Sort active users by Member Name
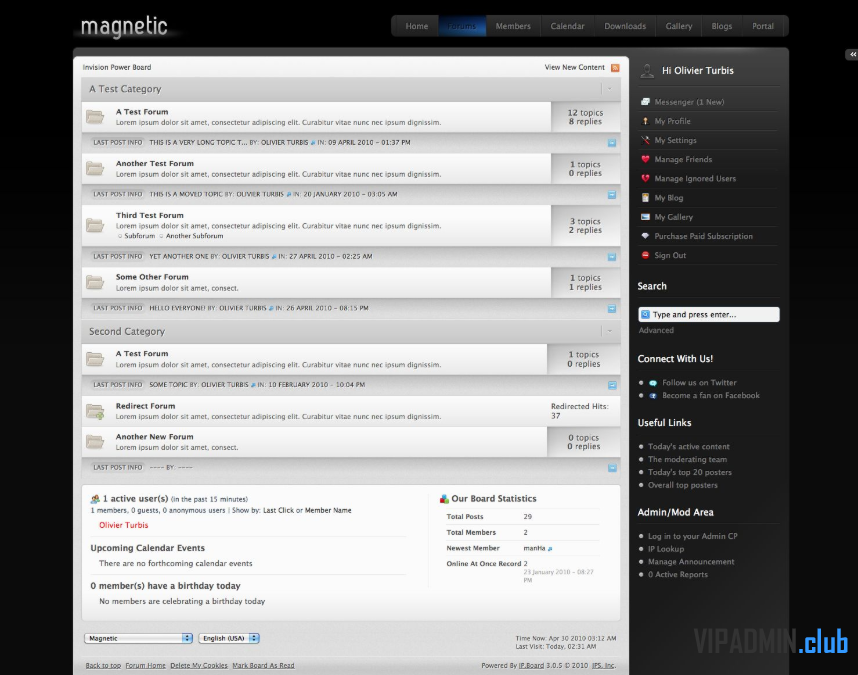This screenshot has width=858, height=675. (328, 510)
